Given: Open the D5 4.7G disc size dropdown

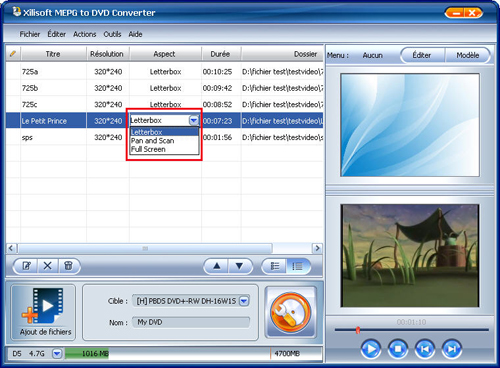Looking at the screenshot, I should tap(57, 353).
